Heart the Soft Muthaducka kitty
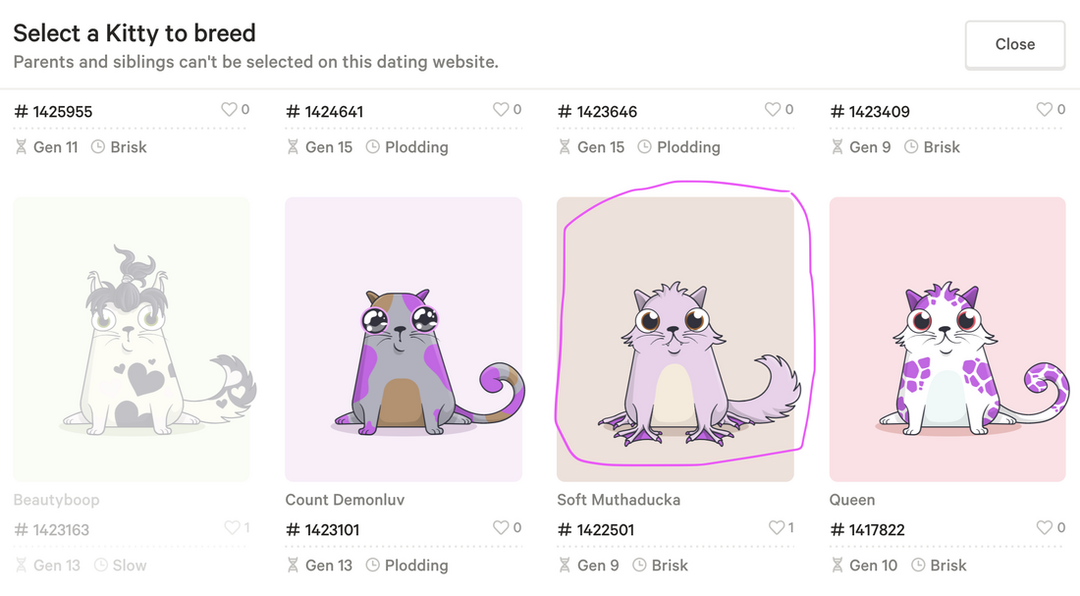1080x596 pixels. click(776, 528)
